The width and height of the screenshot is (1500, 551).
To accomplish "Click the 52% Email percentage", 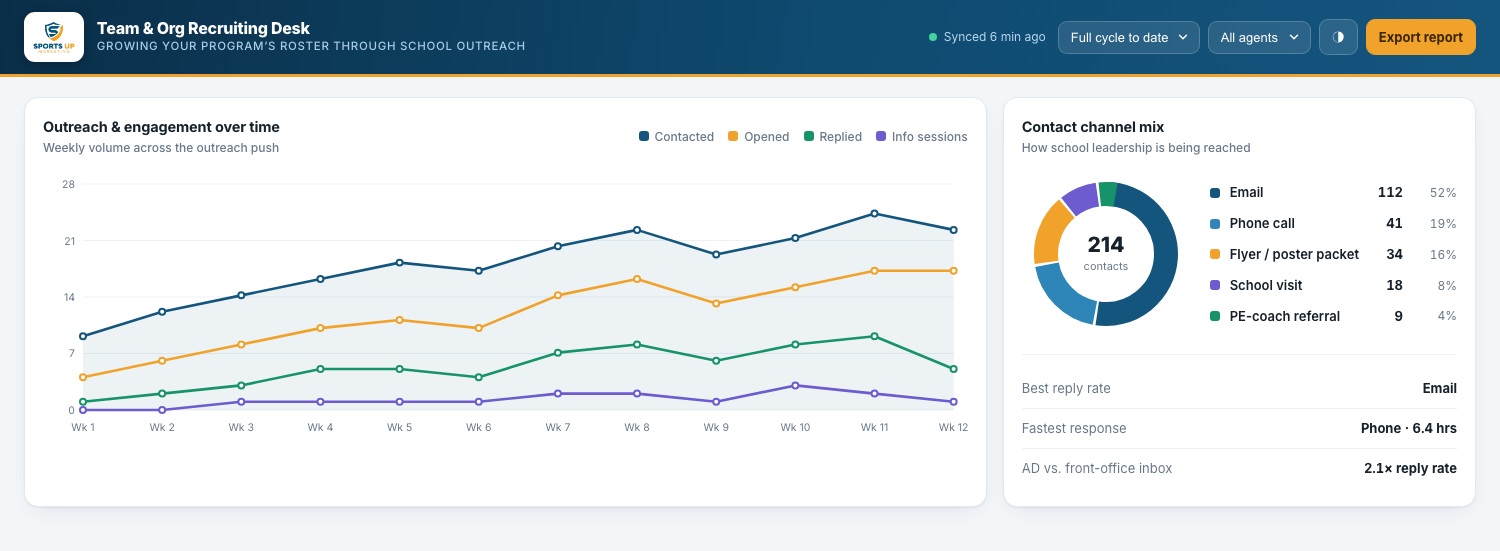I will point(1443,193).
